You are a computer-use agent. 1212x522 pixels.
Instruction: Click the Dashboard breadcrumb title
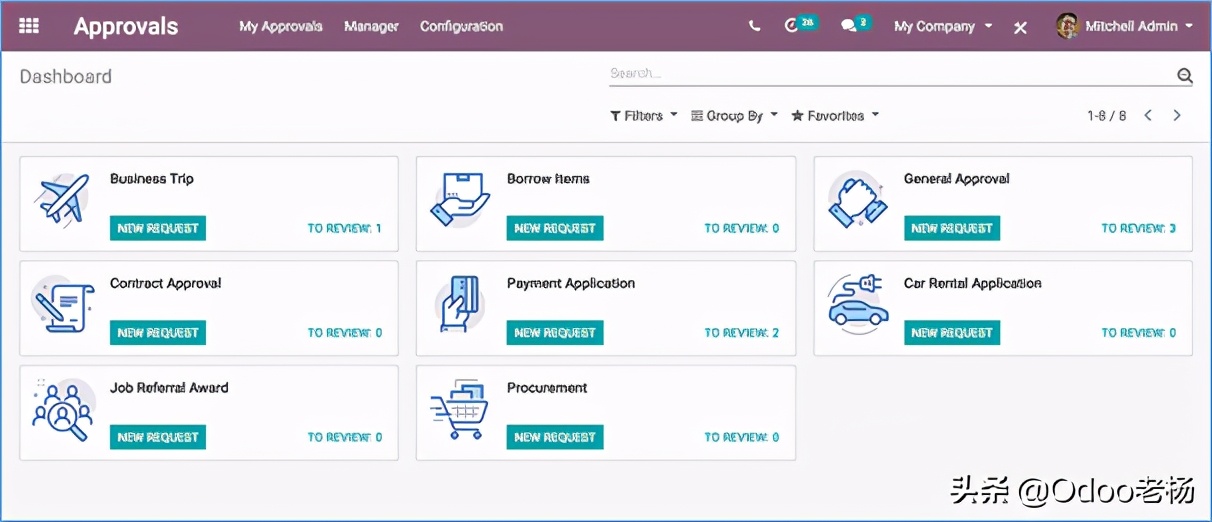[66, 77]
